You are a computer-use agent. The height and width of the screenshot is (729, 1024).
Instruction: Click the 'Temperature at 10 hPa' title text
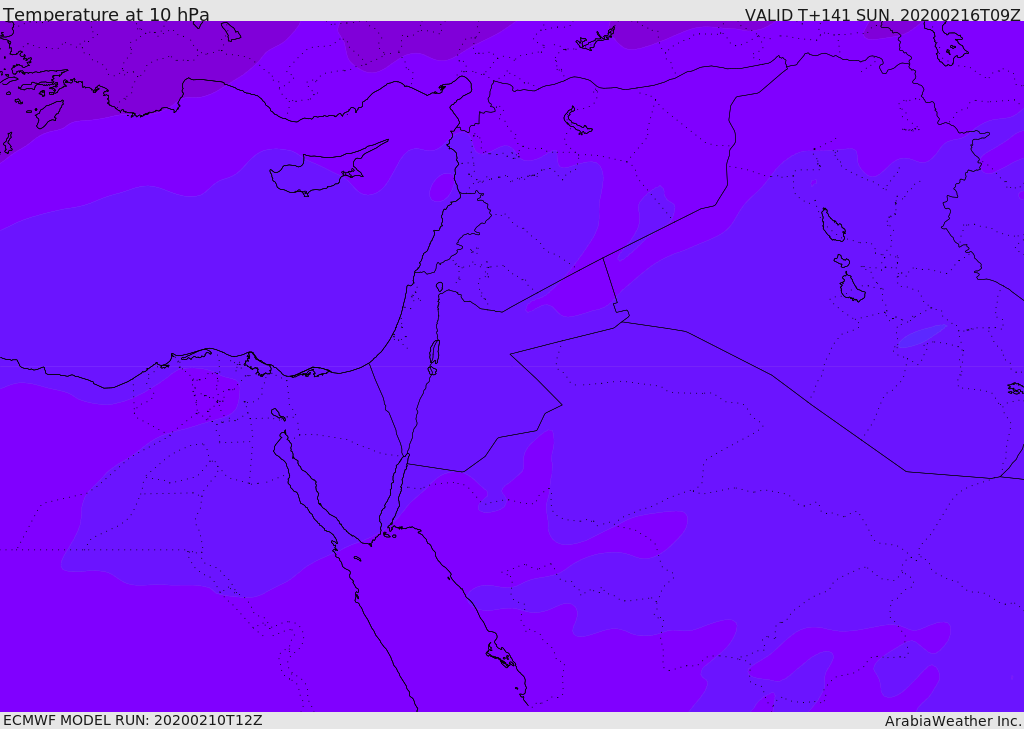tap(106, 14)
